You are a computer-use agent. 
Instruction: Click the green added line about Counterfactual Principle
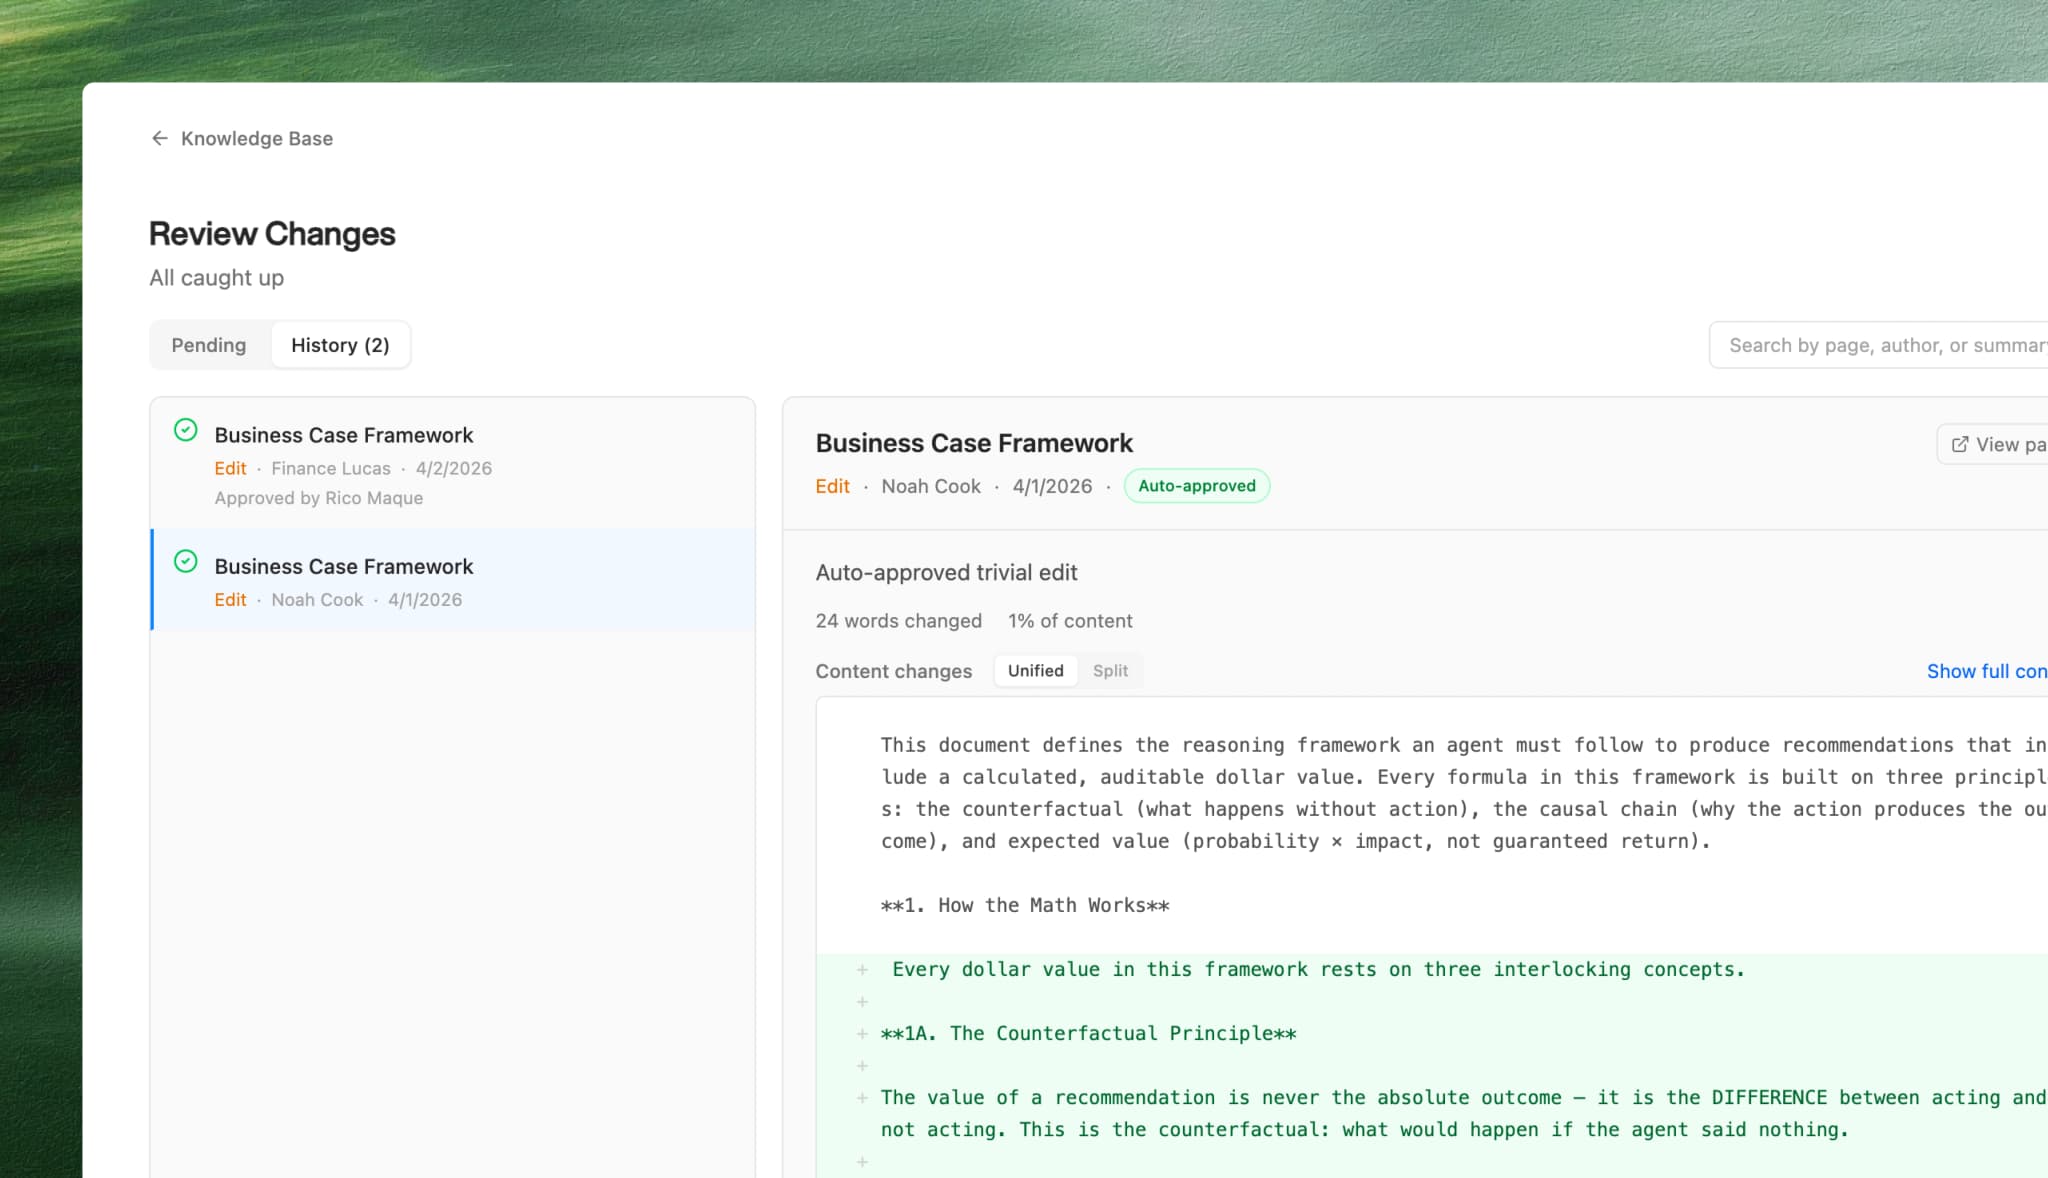tap(1087, 1033)
